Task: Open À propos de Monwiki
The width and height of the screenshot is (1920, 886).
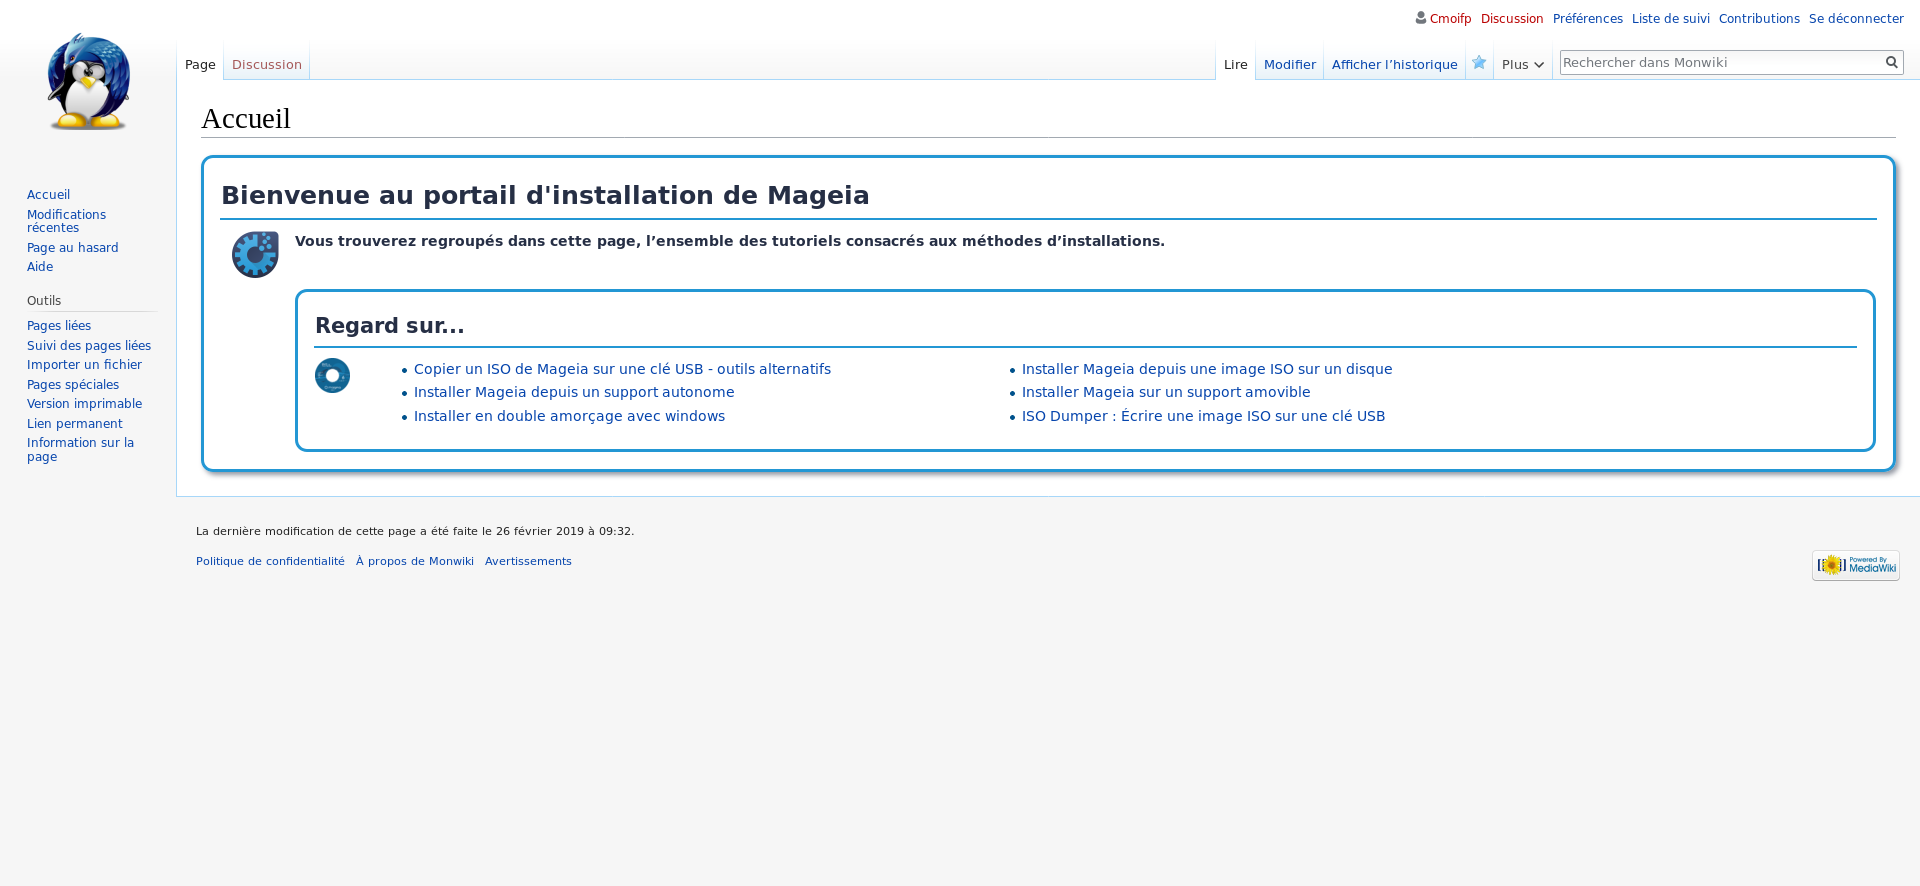Action: point(415,562)
